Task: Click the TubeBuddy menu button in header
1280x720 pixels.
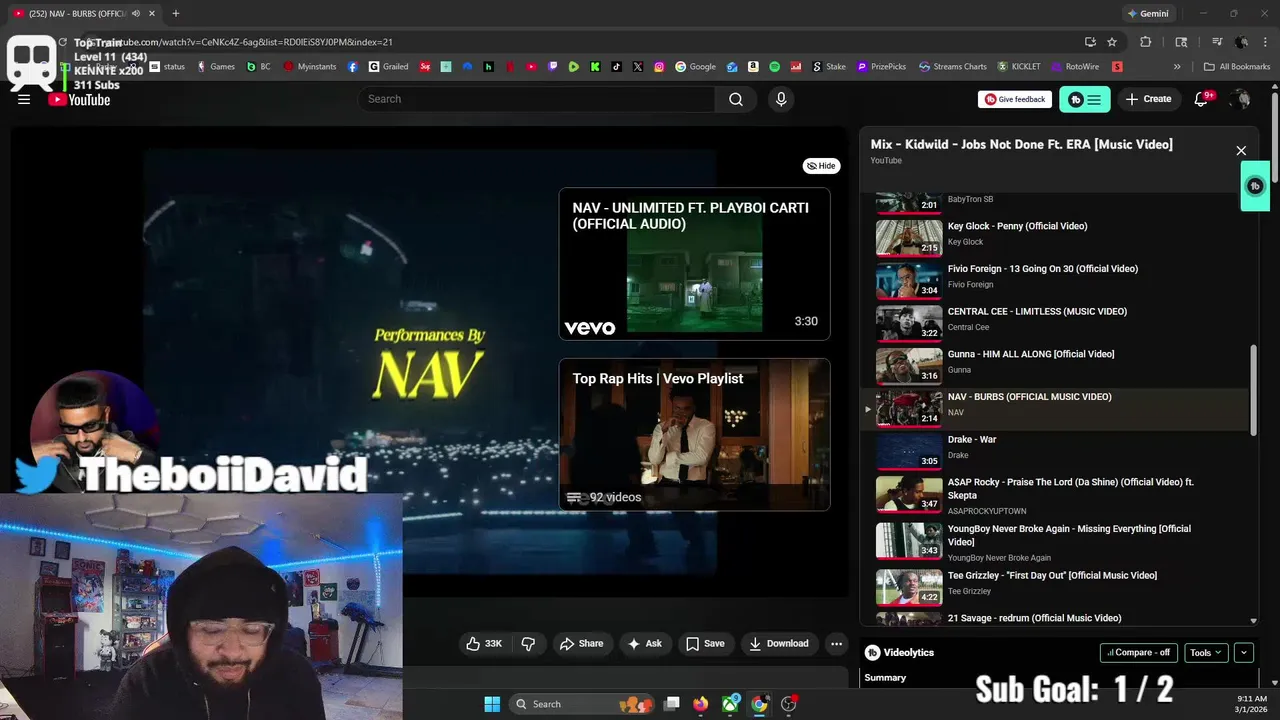Action: pos(1085,99)
